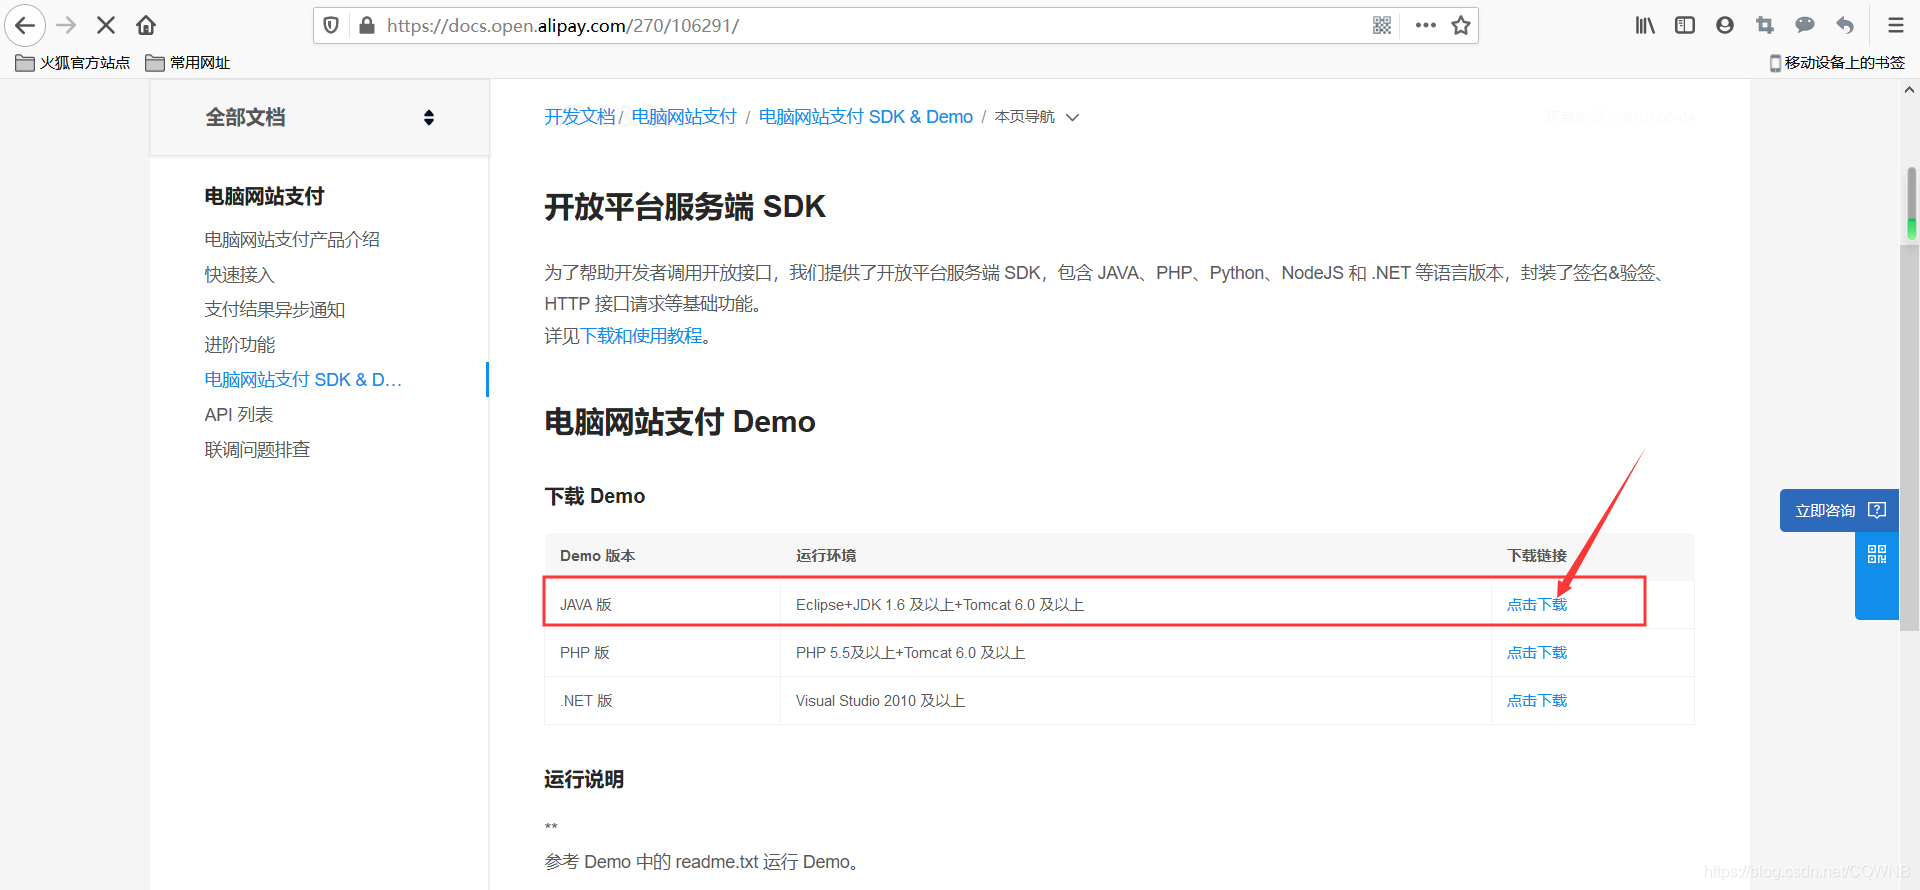
Task: Click the undo arrow toolbar icon
Action: pyautogui.click(x=1845, y=25)
